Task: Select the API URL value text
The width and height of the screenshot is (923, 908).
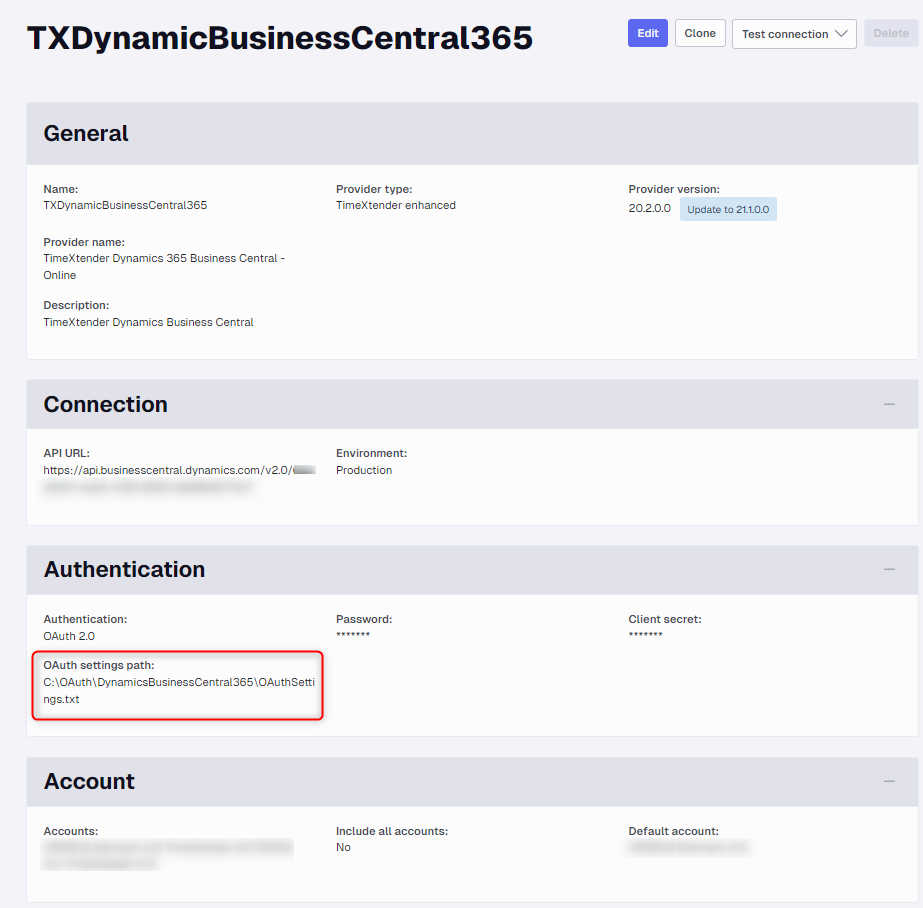Action: [x=180, y=478]
